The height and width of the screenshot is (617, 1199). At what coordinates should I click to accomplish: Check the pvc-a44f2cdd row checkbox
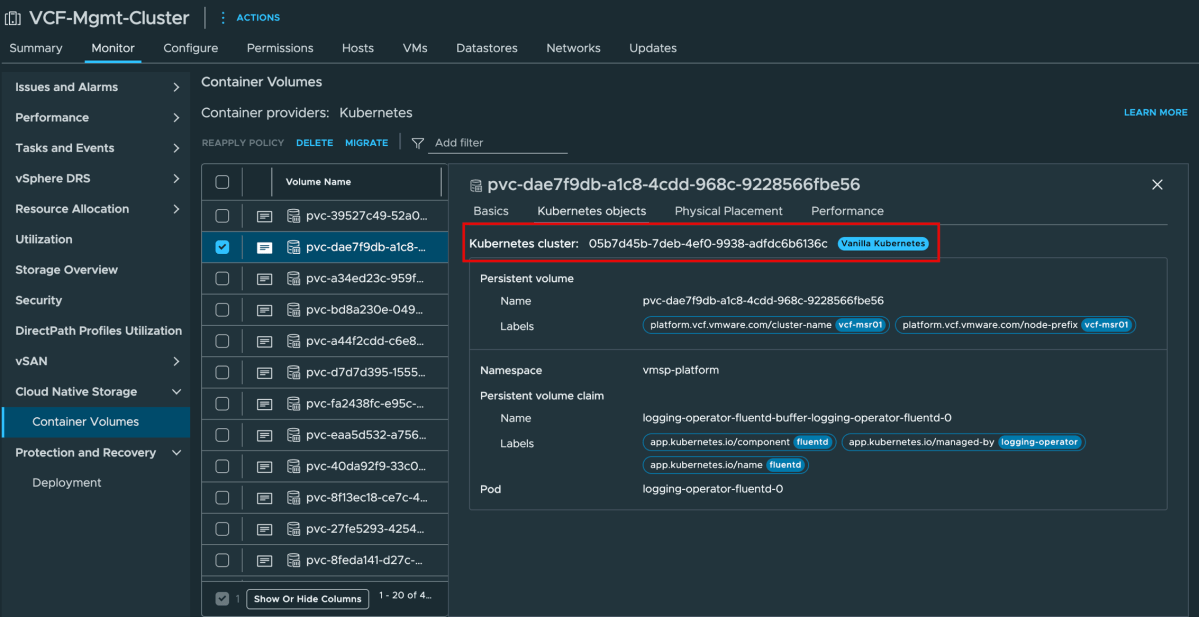coord(223,341)
